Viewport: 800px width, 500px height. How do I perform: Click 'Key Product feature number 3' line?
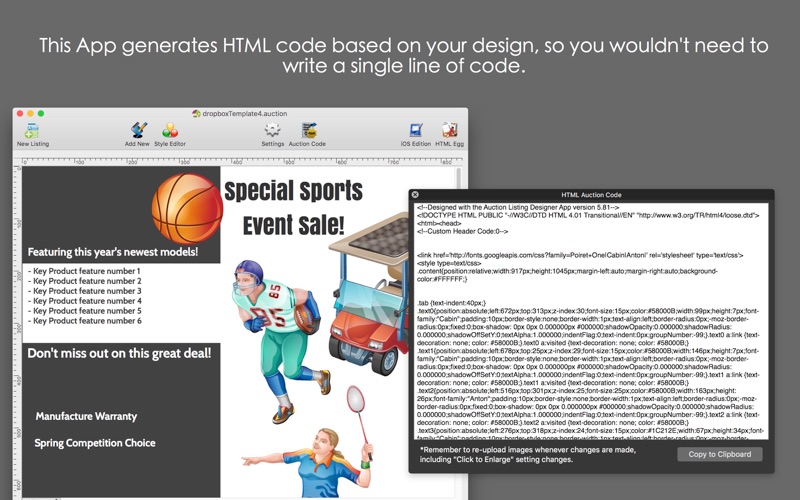click(85, 291)
